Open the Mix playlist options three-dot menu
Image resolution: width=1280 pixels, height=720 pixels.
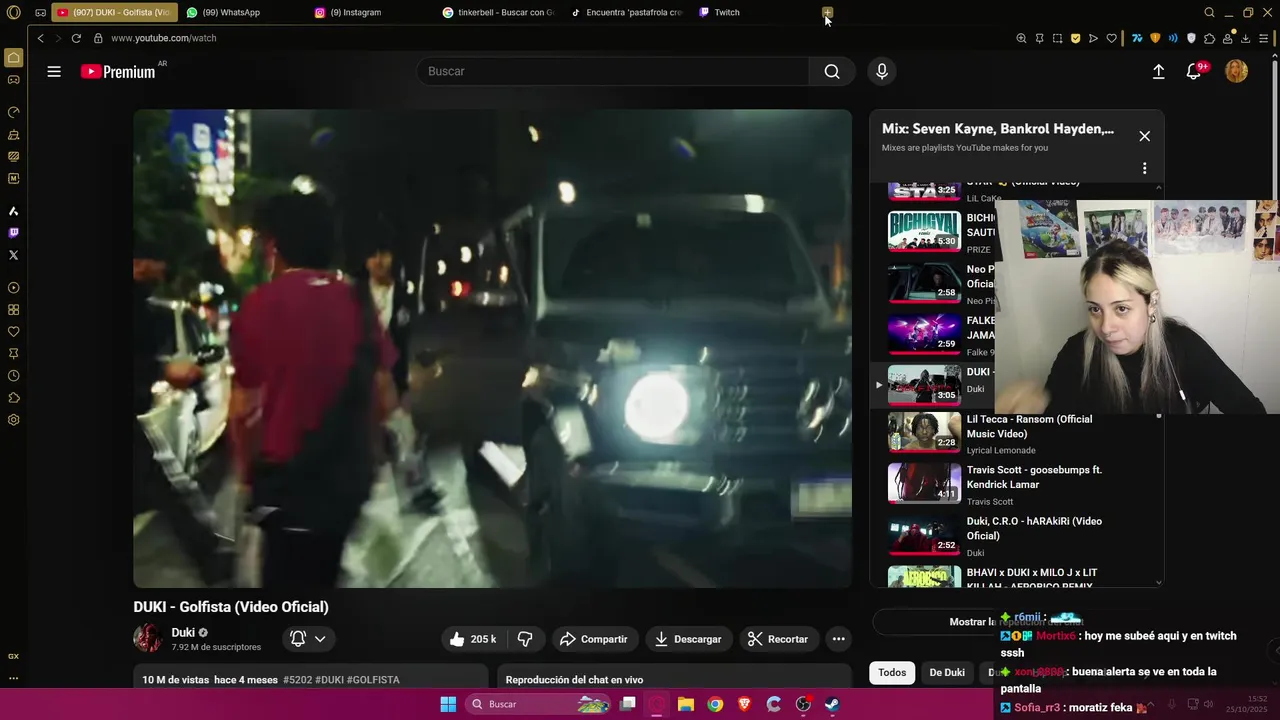click(x=1144, y=168)
